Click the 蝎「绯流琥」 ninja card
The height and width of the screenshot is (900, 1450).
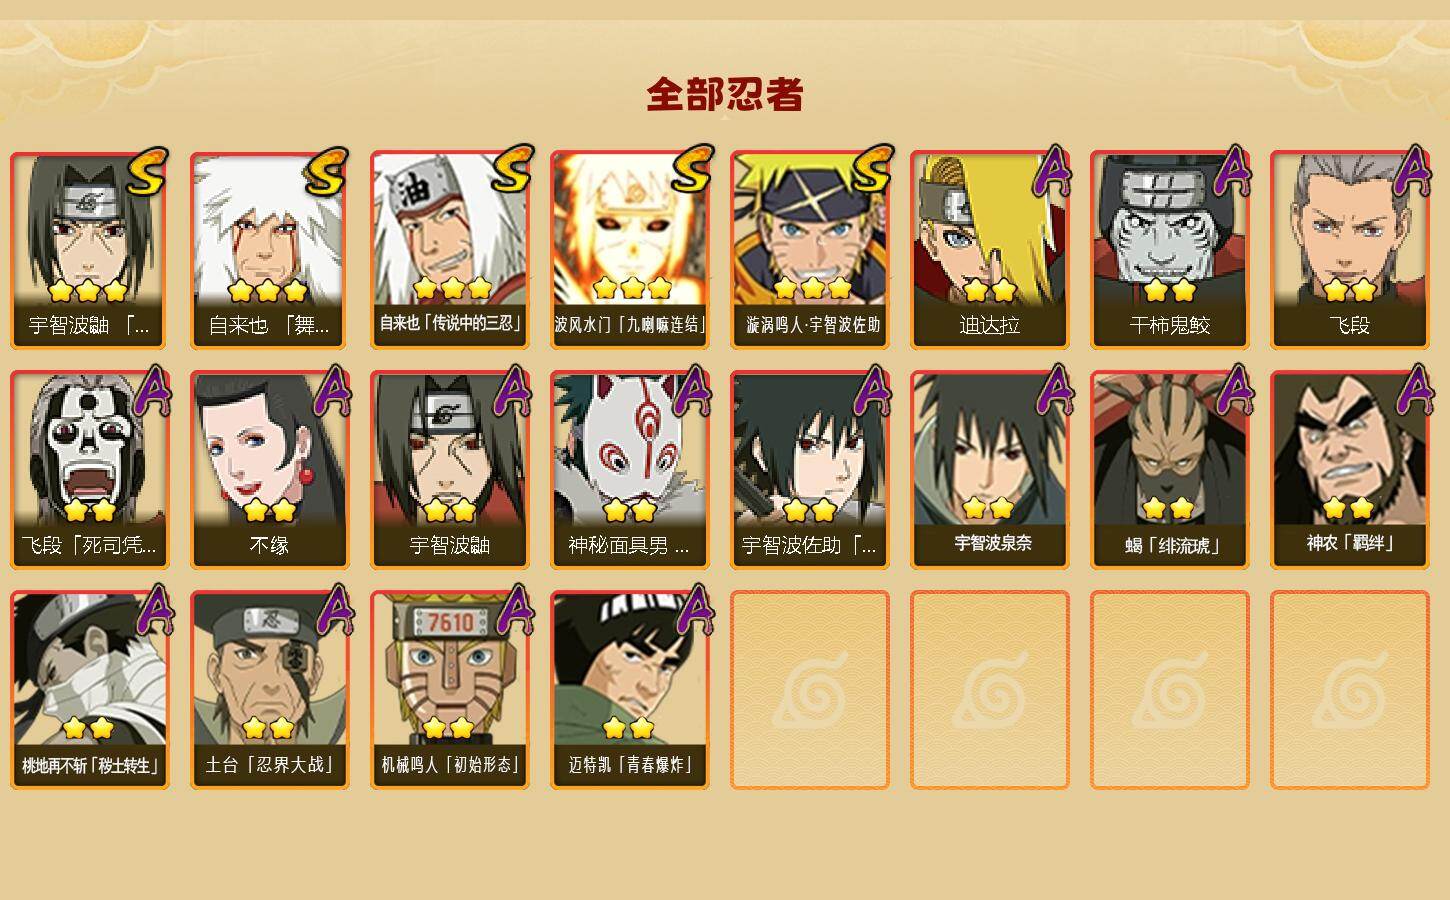pos(1169,470)
